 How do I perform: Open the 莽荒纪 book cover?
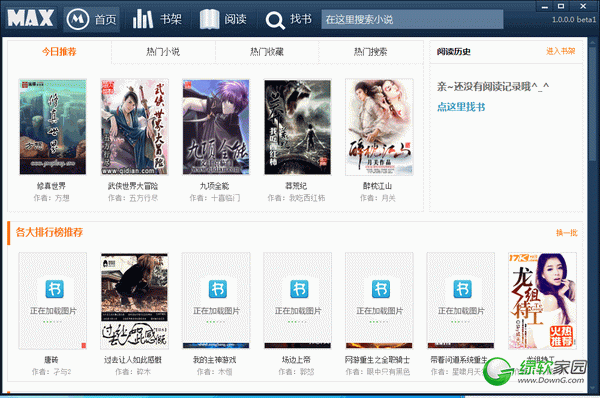(297, 127)
